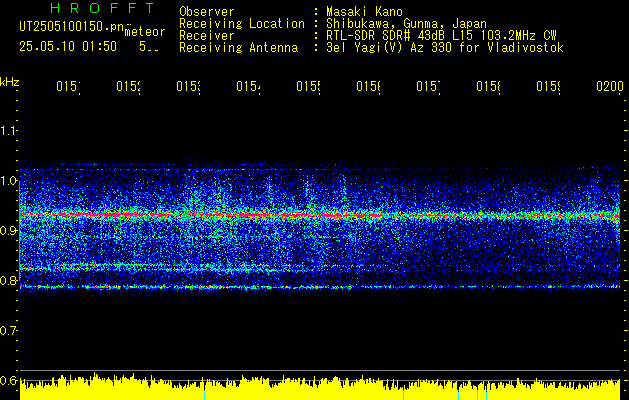The height and width of the screenshot is (400, 629).
Task: Click the 0.7 kHz axis label
Action: coord(8,330)
